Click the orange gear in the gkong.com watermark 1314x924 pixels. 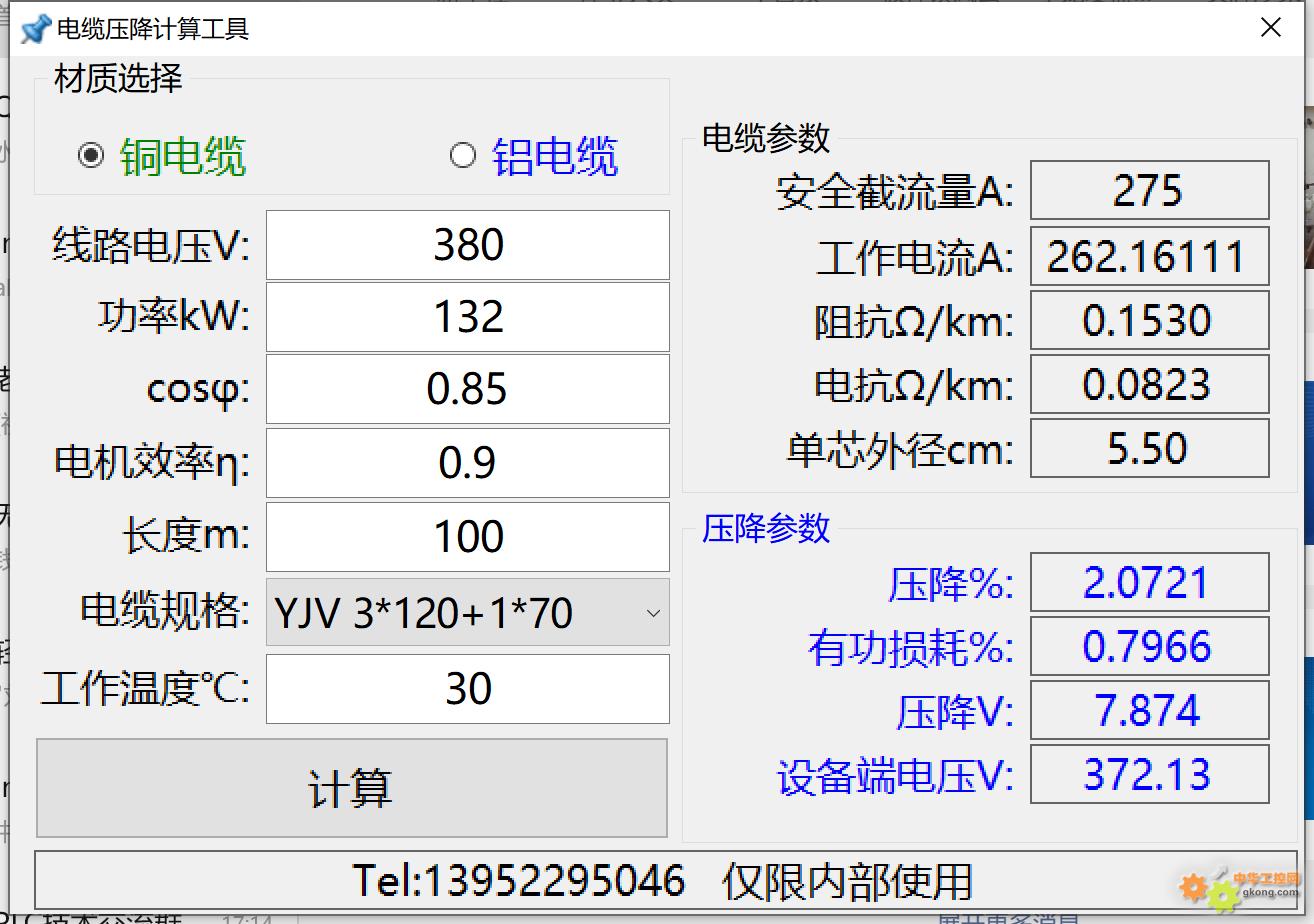pos(1195,887)
